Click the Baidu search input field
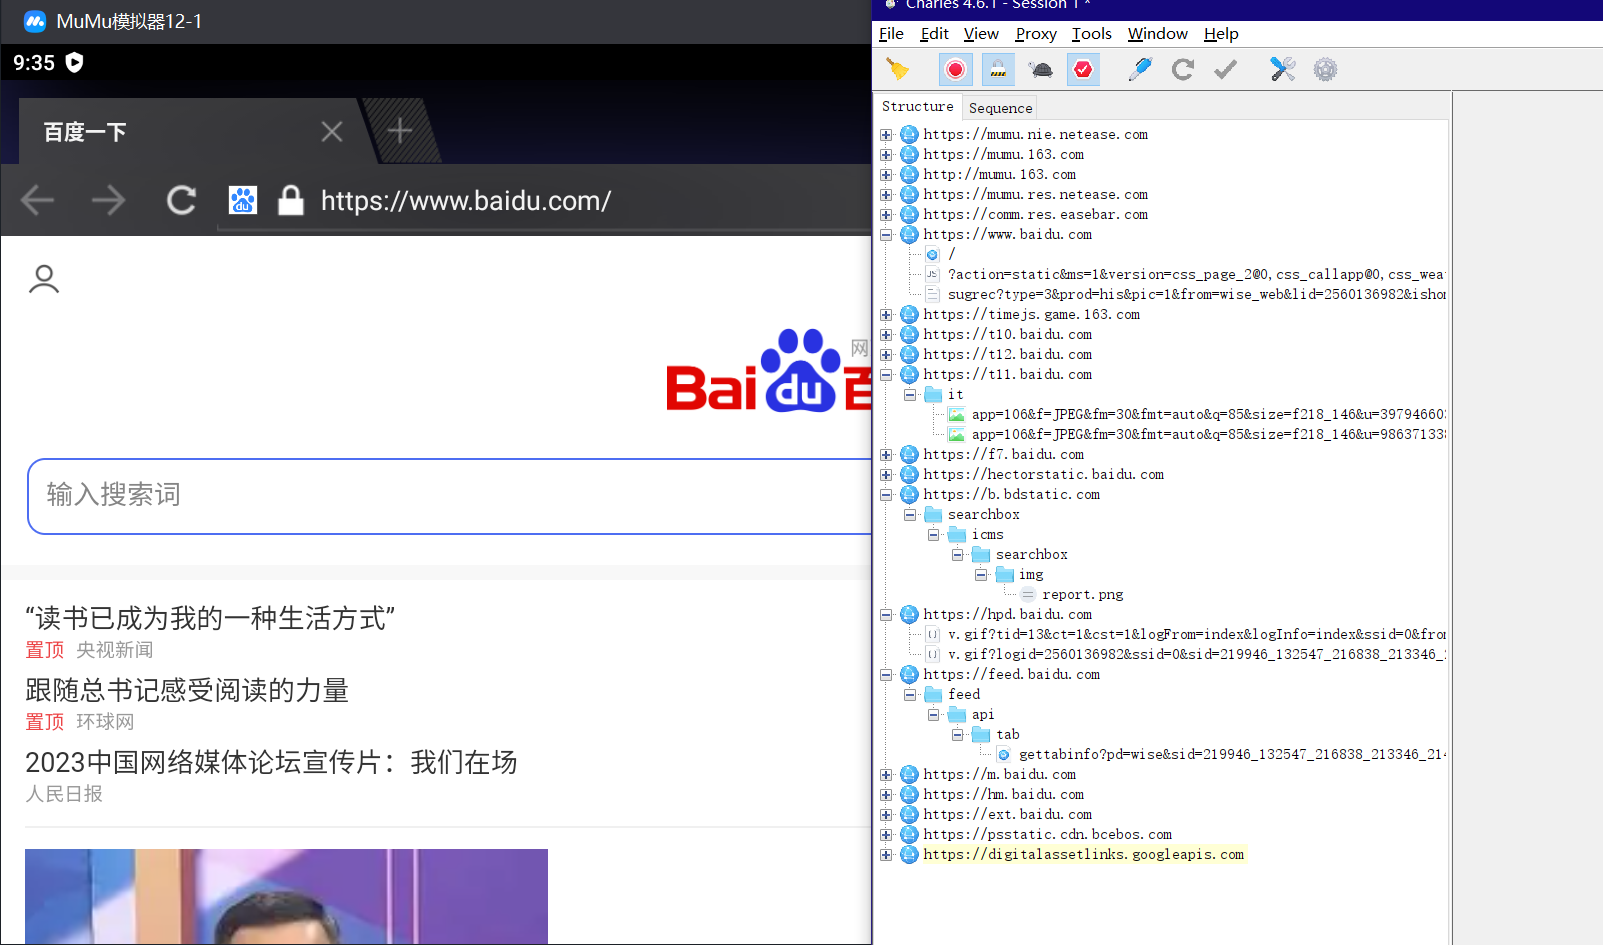This screenshot has height=945, width=1603. point(450,496)
